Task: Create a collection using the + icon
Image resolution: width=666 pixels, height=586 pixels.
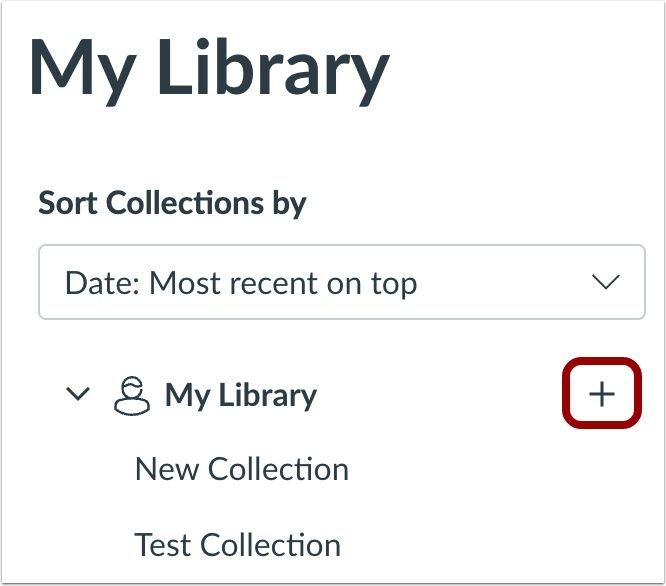Action: [601, 394]
